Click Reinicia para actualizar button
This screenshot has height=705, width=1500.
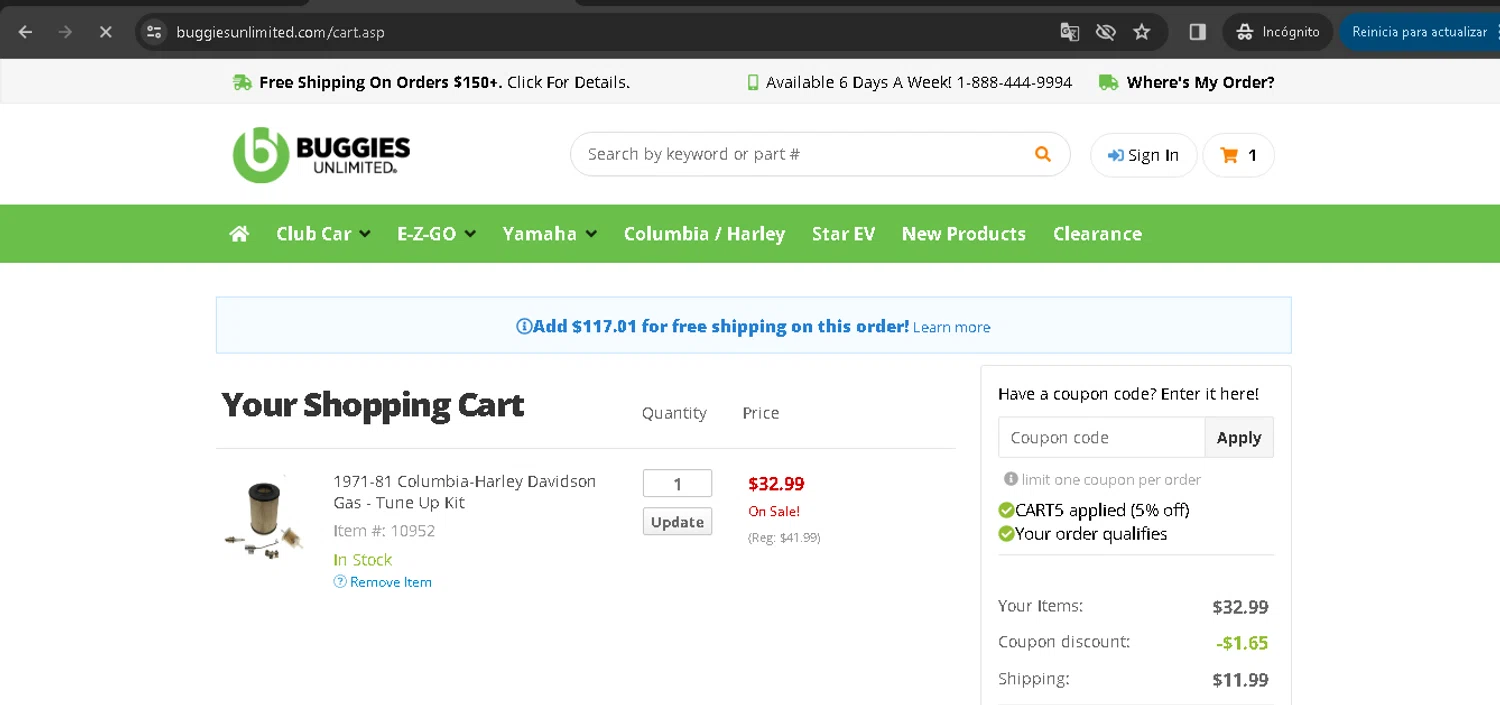1419,32
